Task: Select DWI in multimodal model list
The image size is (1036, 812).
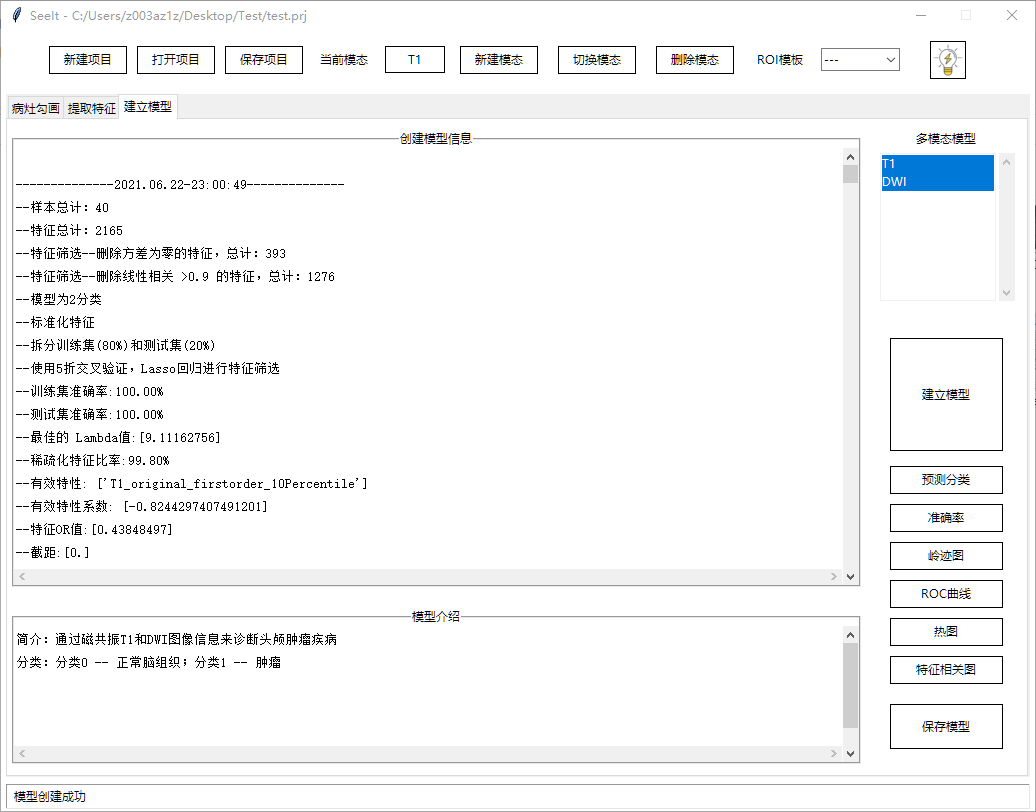Action: pos(938,182)
